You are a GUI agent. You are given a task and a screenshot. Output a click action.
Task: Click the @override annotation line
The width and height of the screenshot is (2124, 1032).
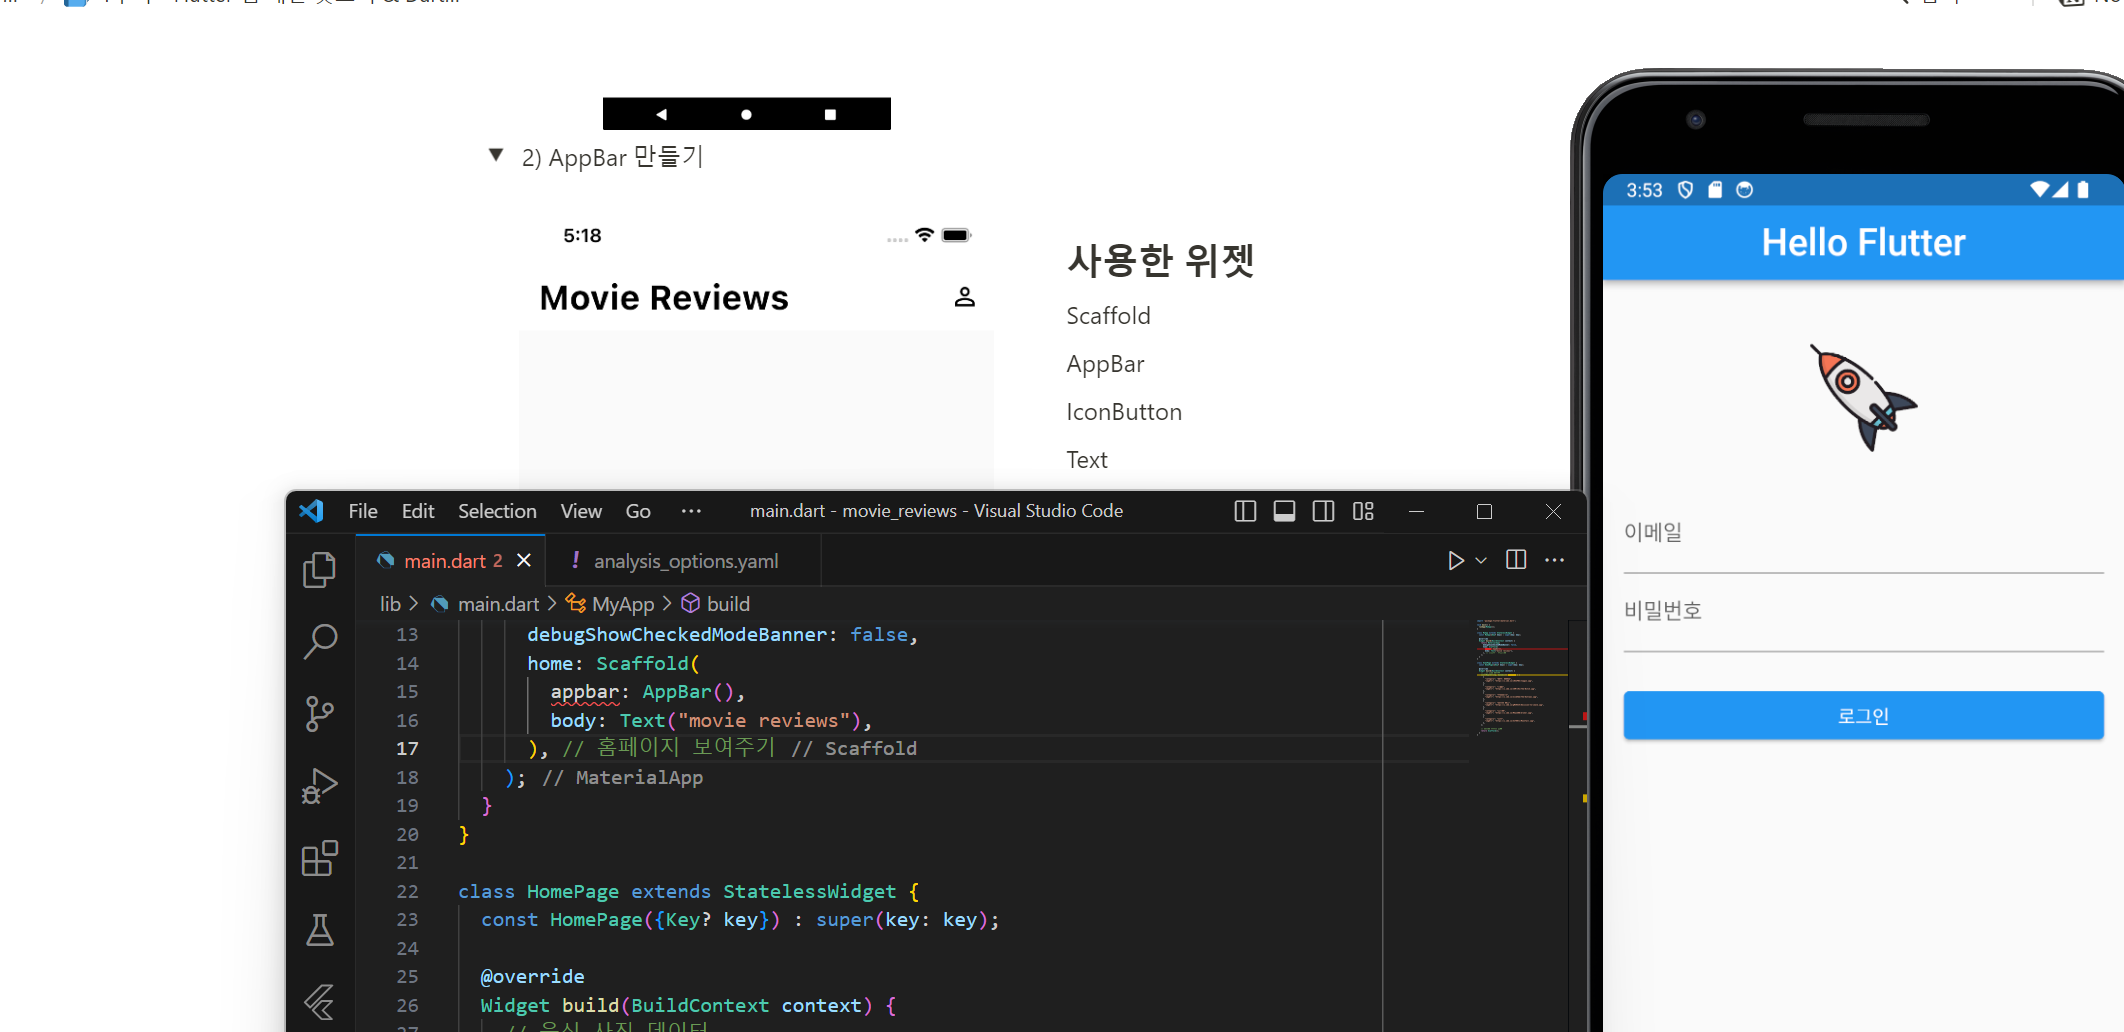[x=532, y=976]
